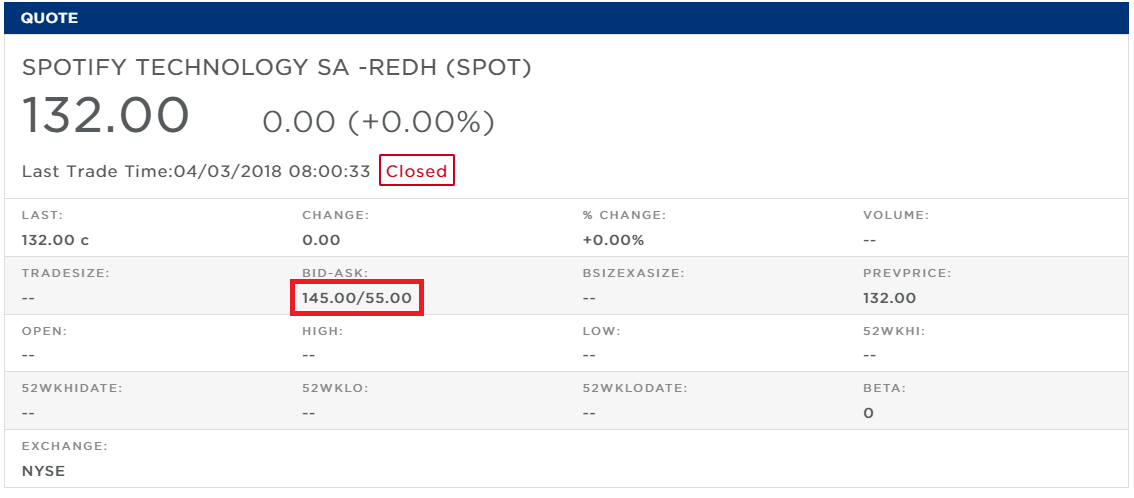Image resolution: width=1134 pixels, height=498 pixels.
Task: Click the Spotify Technology SA (SPOT) title
Action: (277, 68)
